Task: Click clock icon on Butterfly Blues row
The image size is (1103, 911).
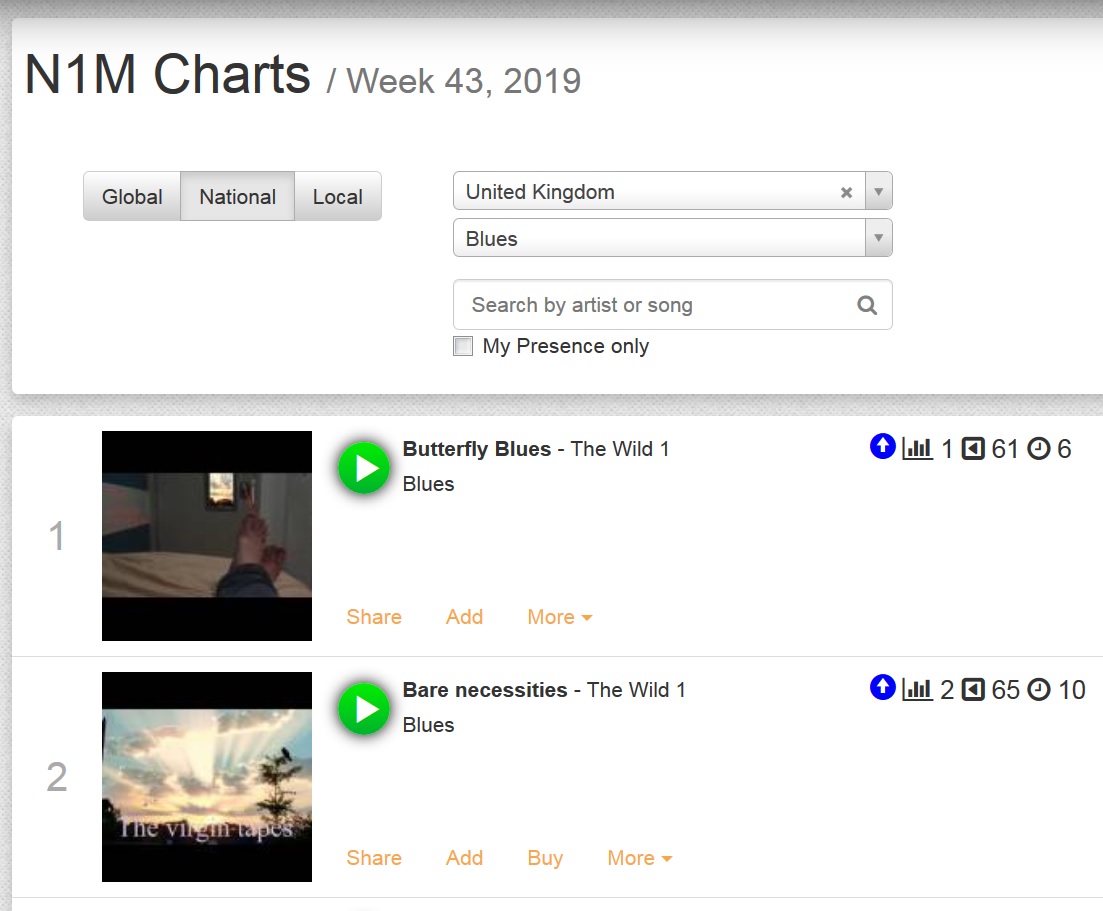Action: pyautogui.click(x=1038, y=449)
